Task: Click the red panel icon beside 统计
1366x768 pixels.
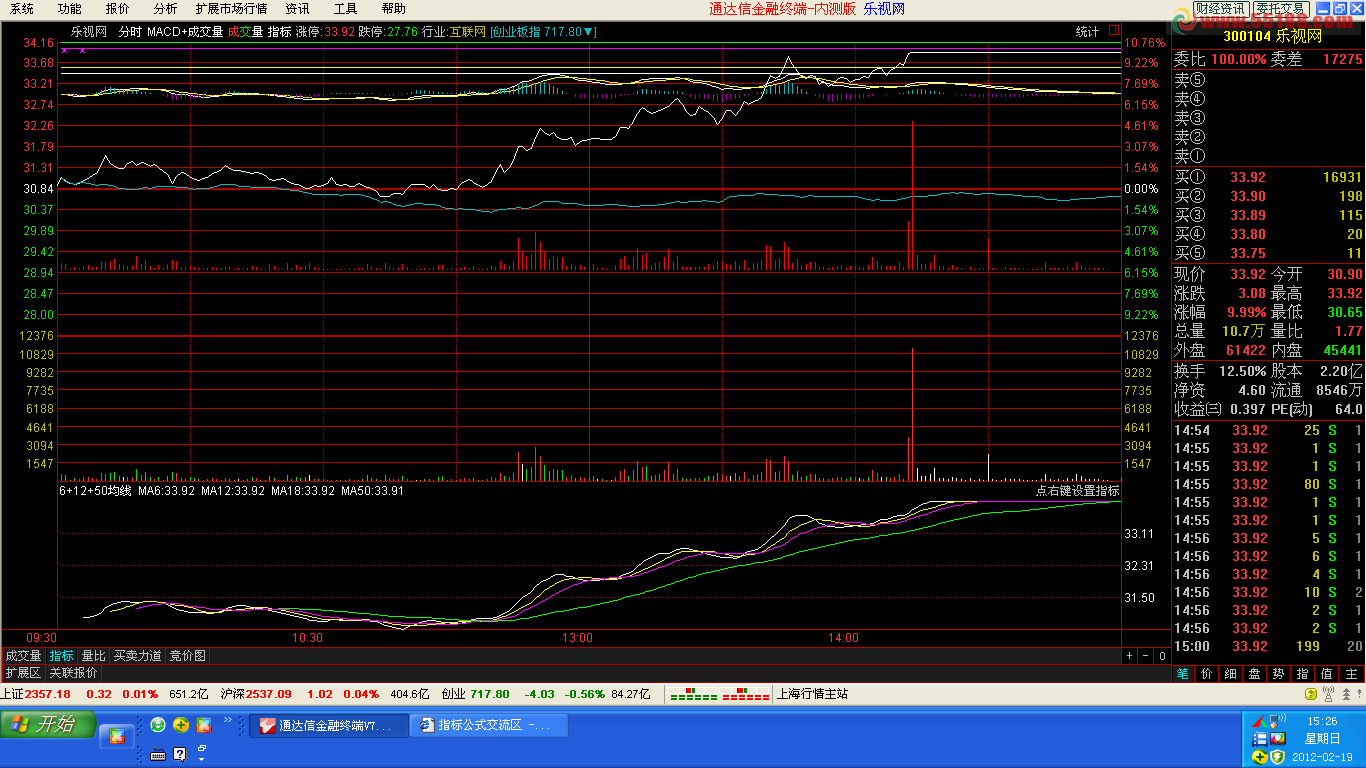Action: [x=1114, y=31]
